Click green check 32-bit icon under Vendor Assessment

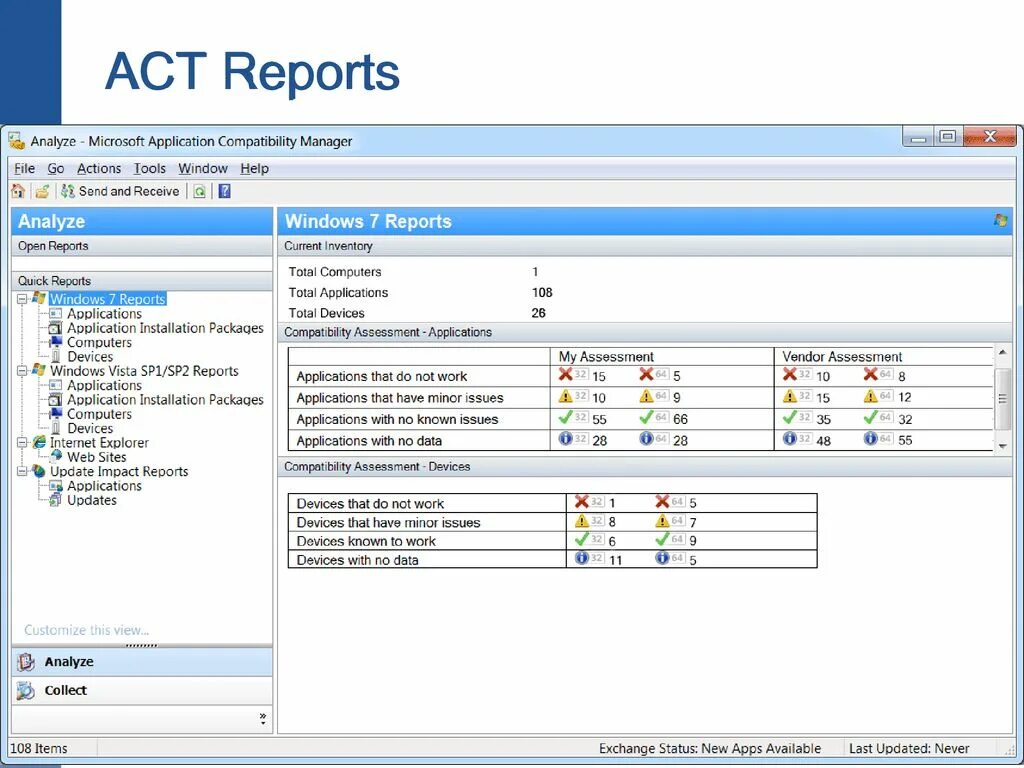click(790, 417)
